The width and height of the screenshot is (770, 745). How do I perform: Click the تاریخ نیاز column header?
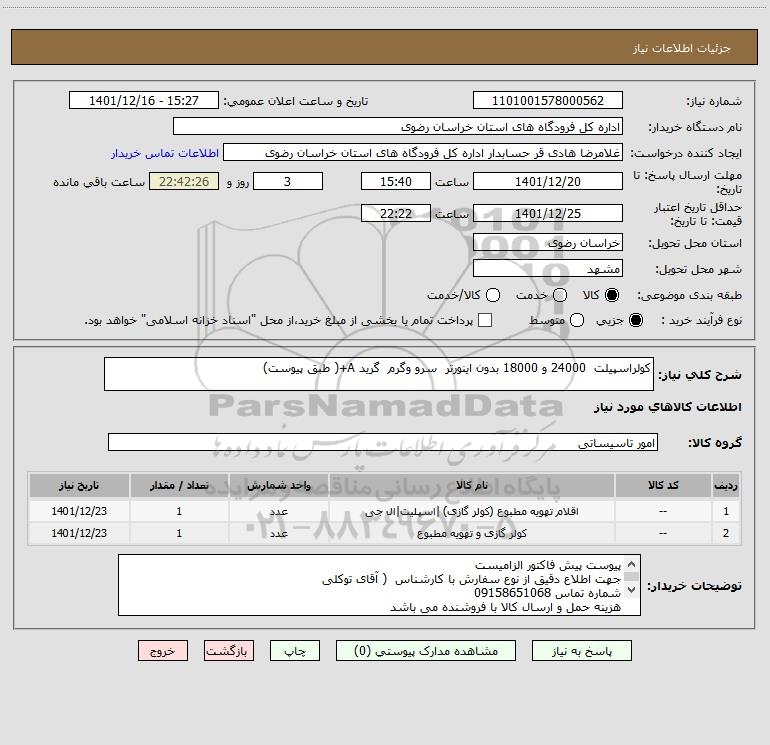click(79, 485)
